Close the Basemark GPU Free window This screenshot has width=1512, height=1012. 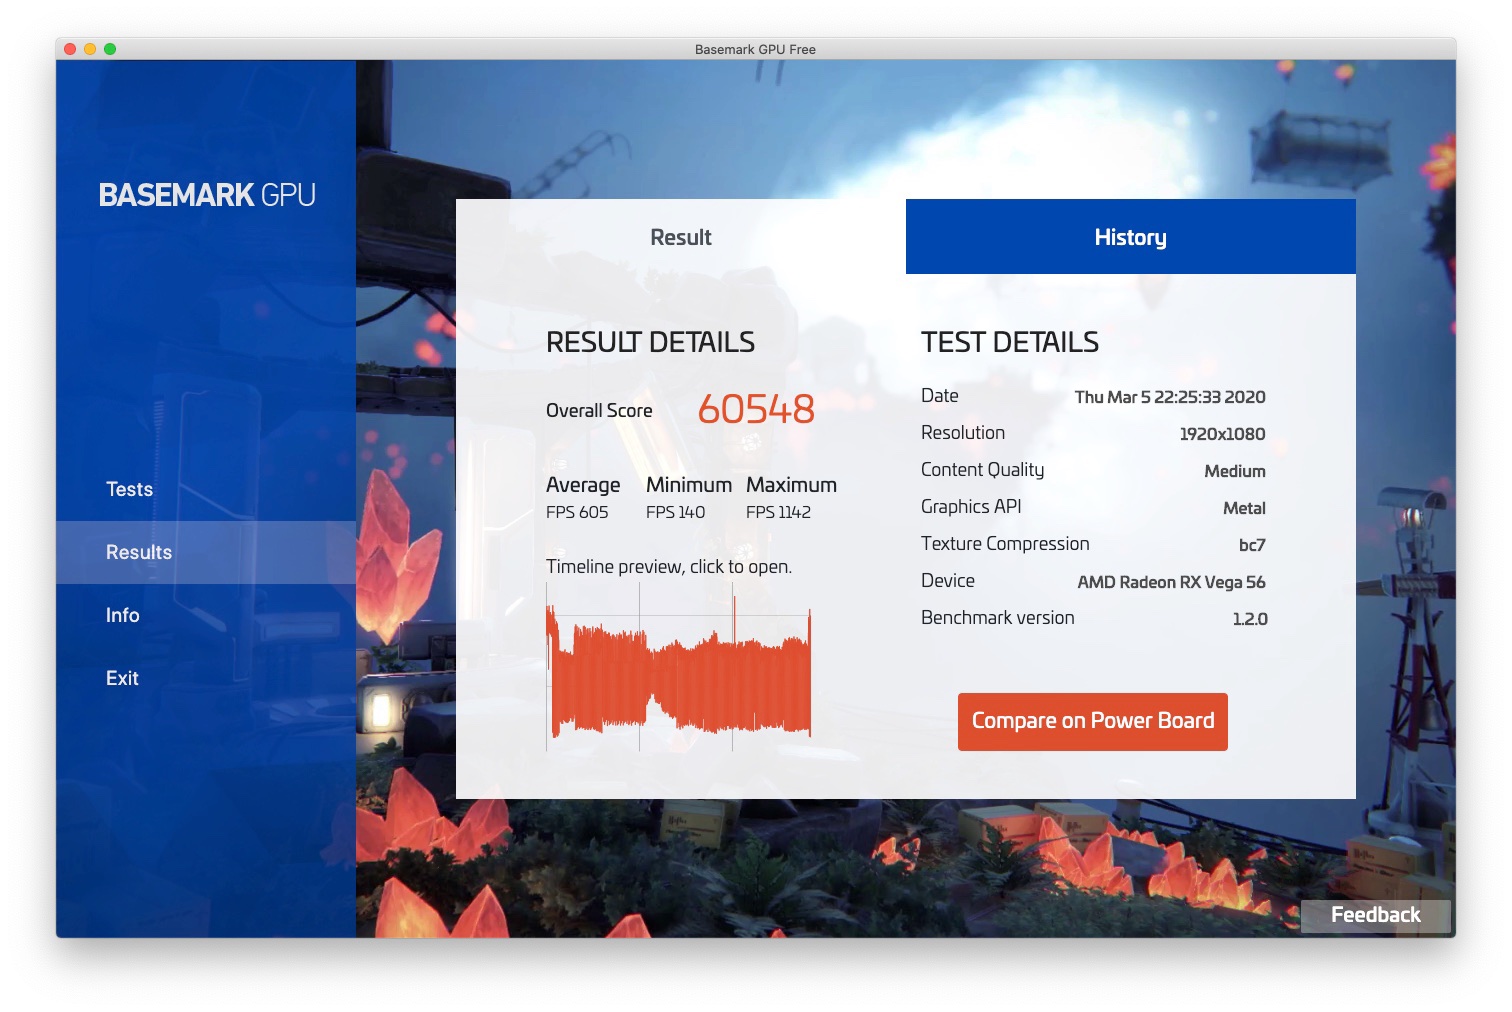[x=70, y=49]
